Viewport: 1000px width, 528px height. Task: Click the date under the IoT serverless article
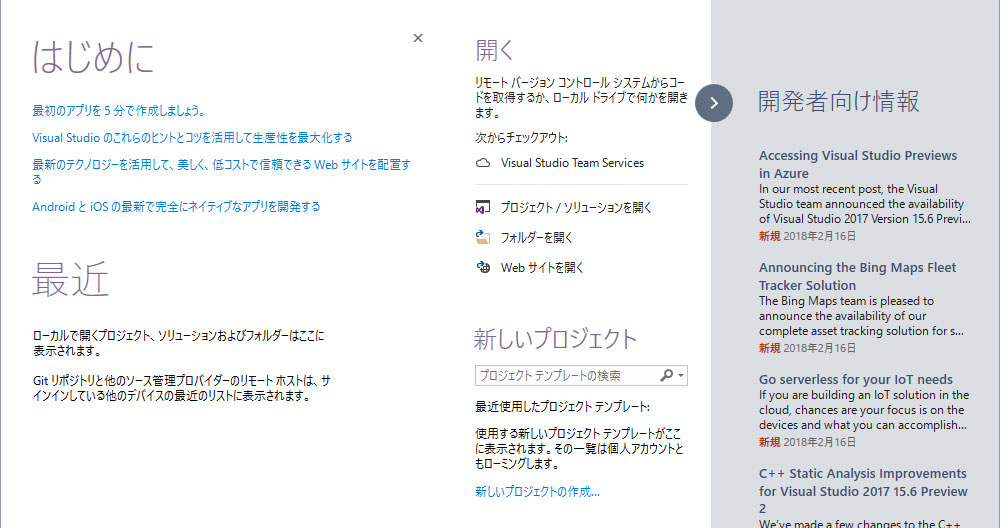[x=819, y=442]
